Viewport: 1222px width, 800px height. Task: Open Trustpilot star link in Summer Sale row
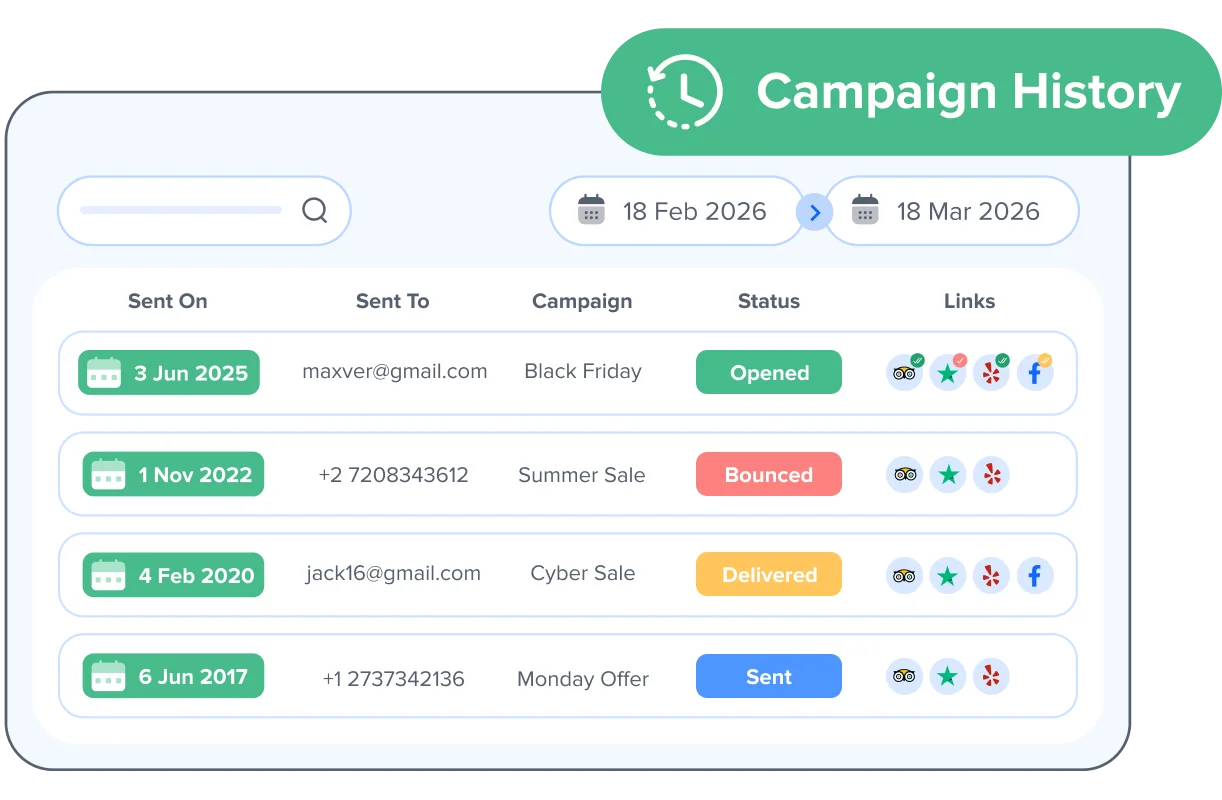948,474
